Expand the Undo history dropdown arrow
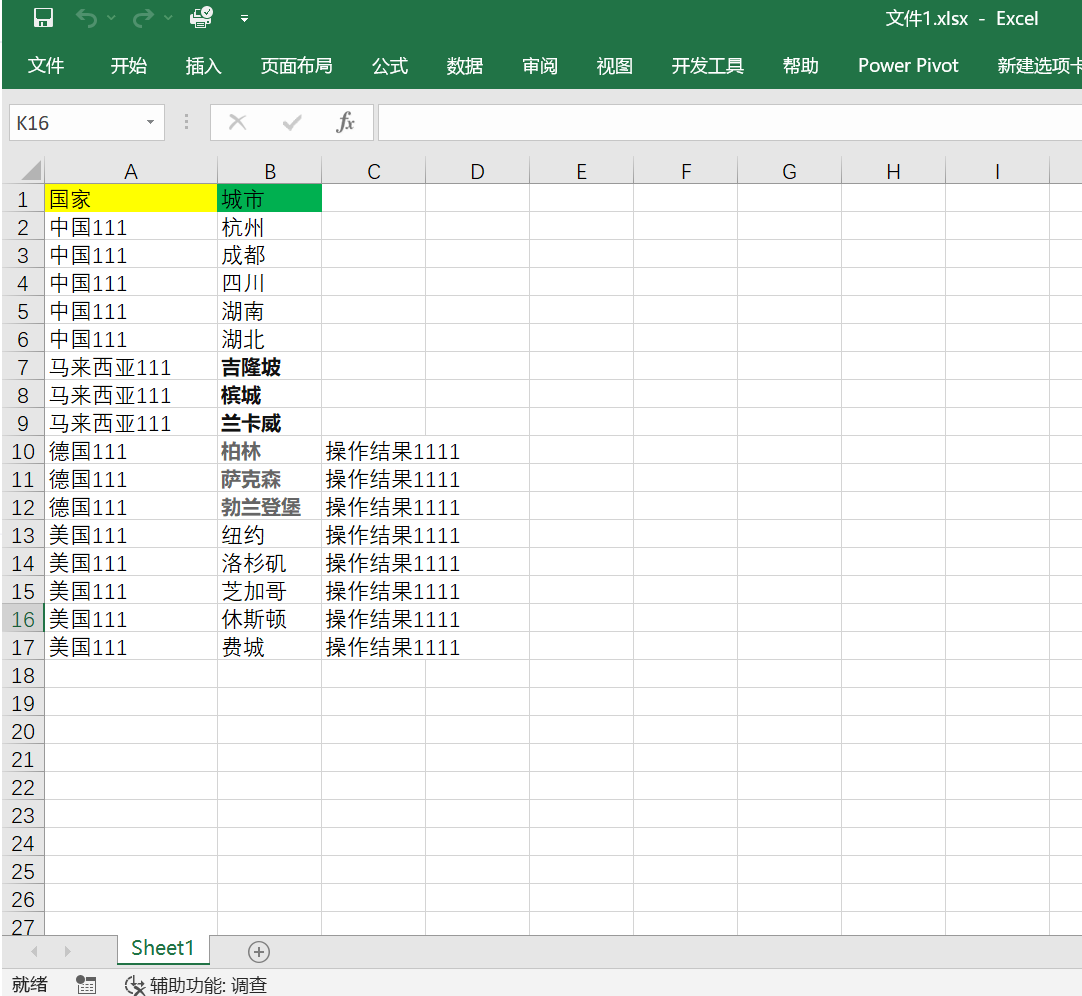 click(x=111, y=18)
